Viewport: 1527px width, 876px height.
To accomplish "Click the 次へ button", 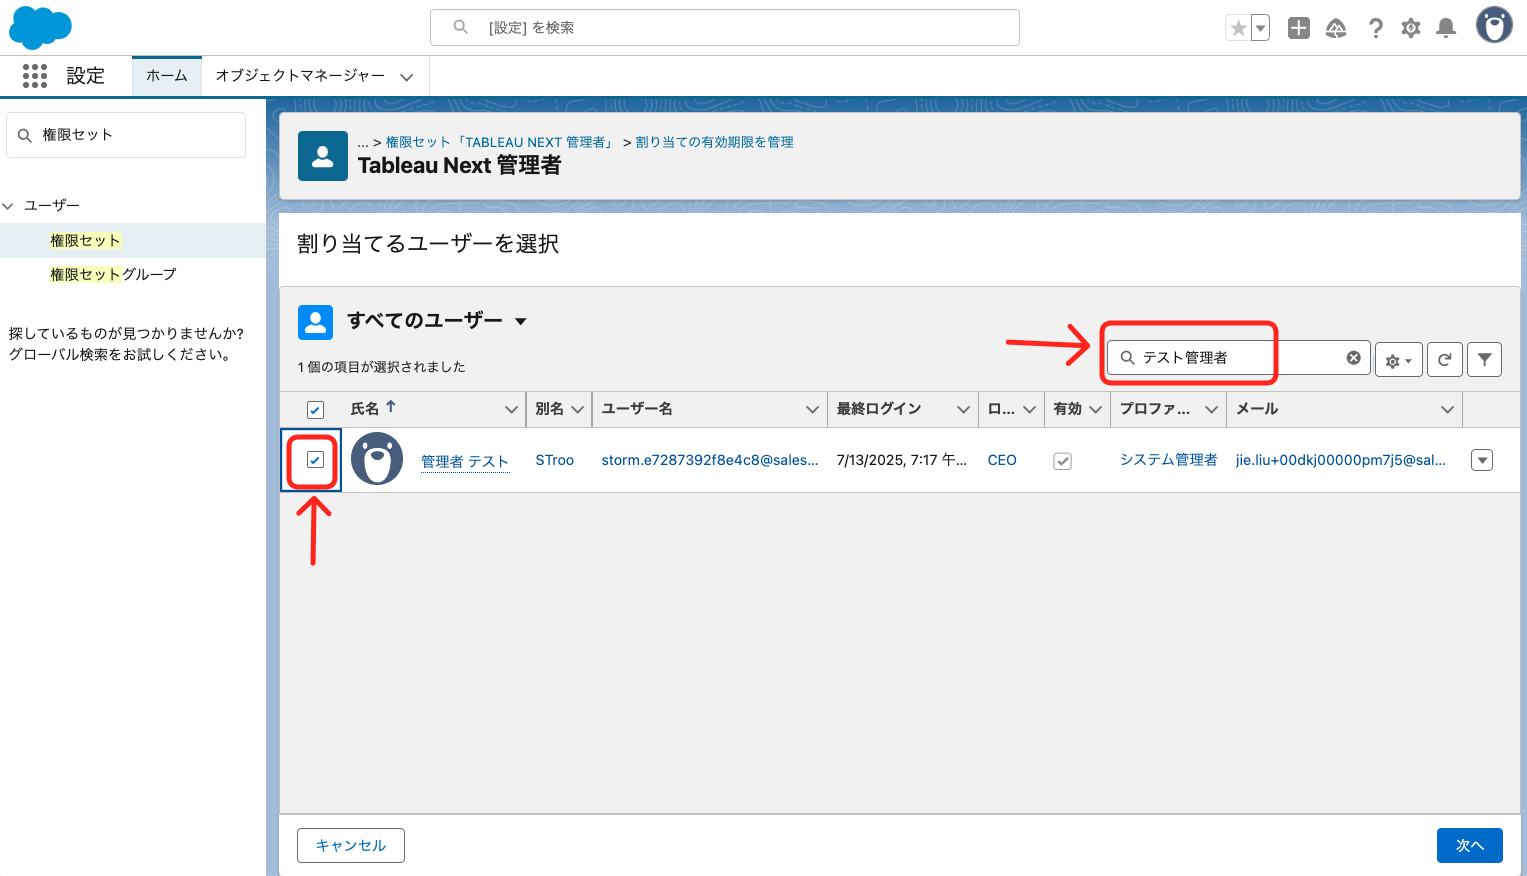I will (1470, 845).
